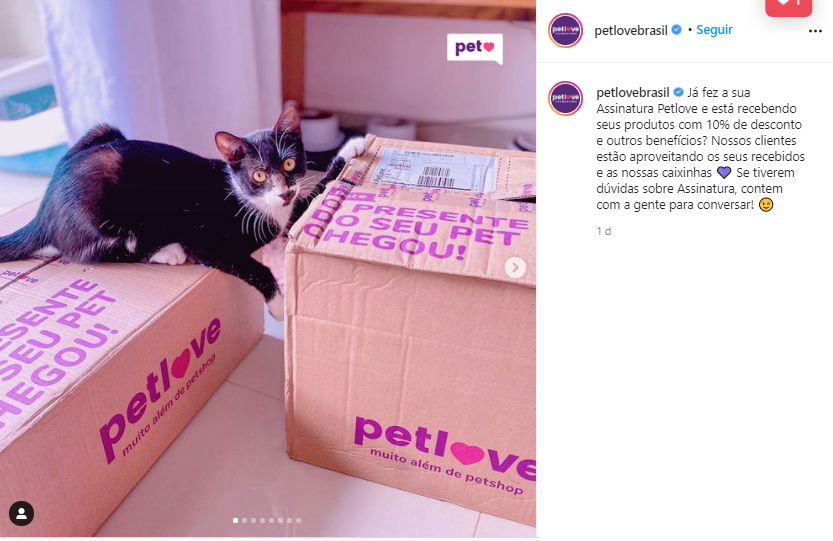Click the petlovebrasil avatar beside the caption
The width and height of the screenshot is (833, 541).
point(565,98)
